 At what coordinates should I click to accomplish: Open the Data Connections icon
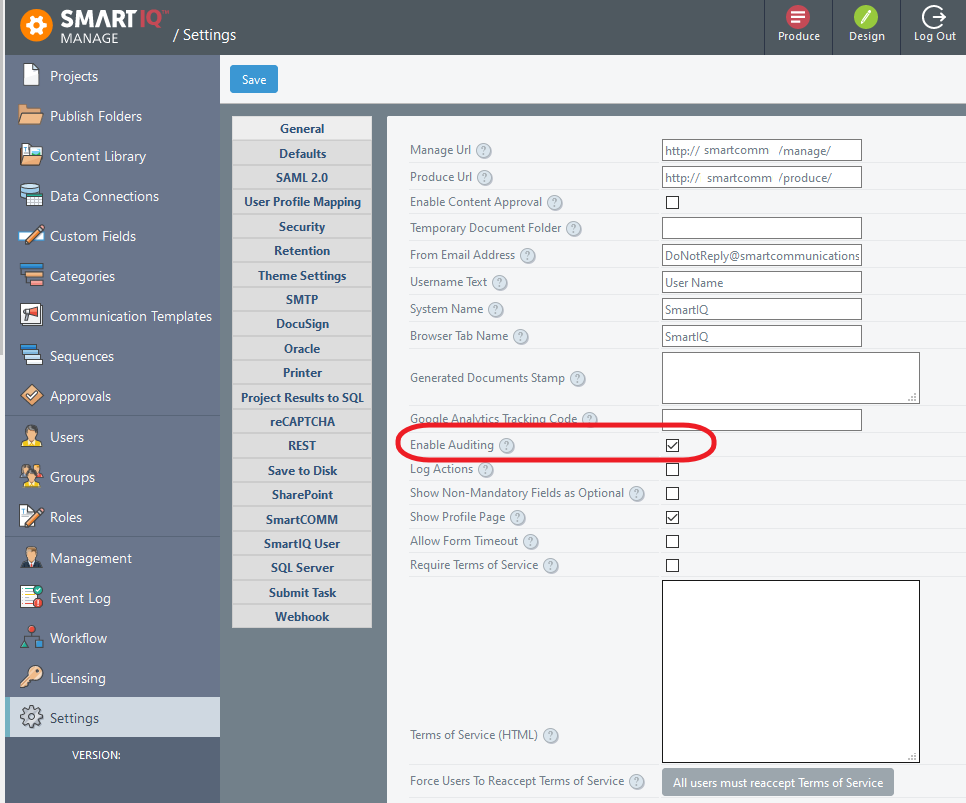point(31,195)
